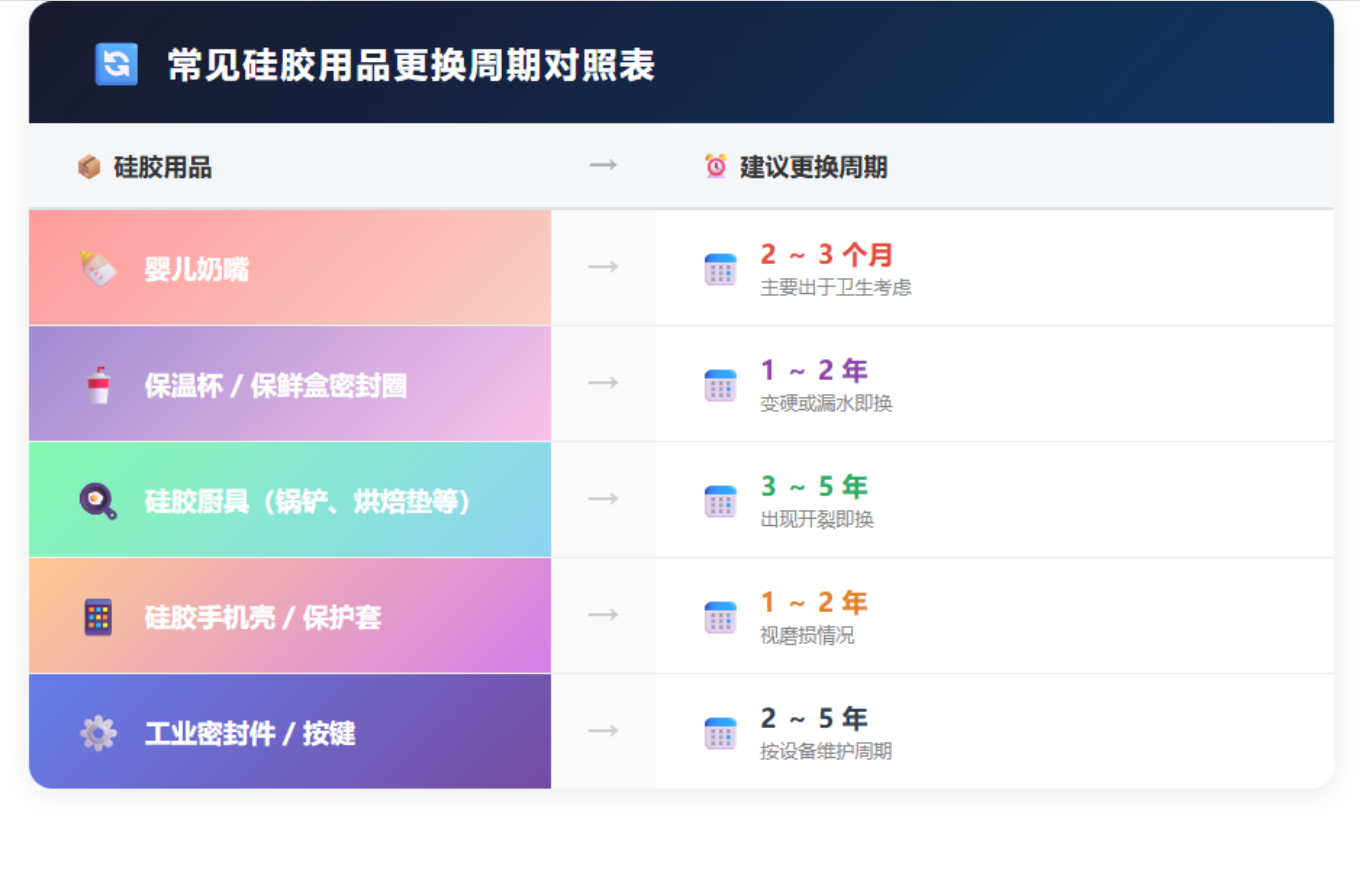The width and height of the screenshot is (1360, 869).
Task: Click the alarm clock icon beside 建议更换周期
Action: tap(716, 166)
